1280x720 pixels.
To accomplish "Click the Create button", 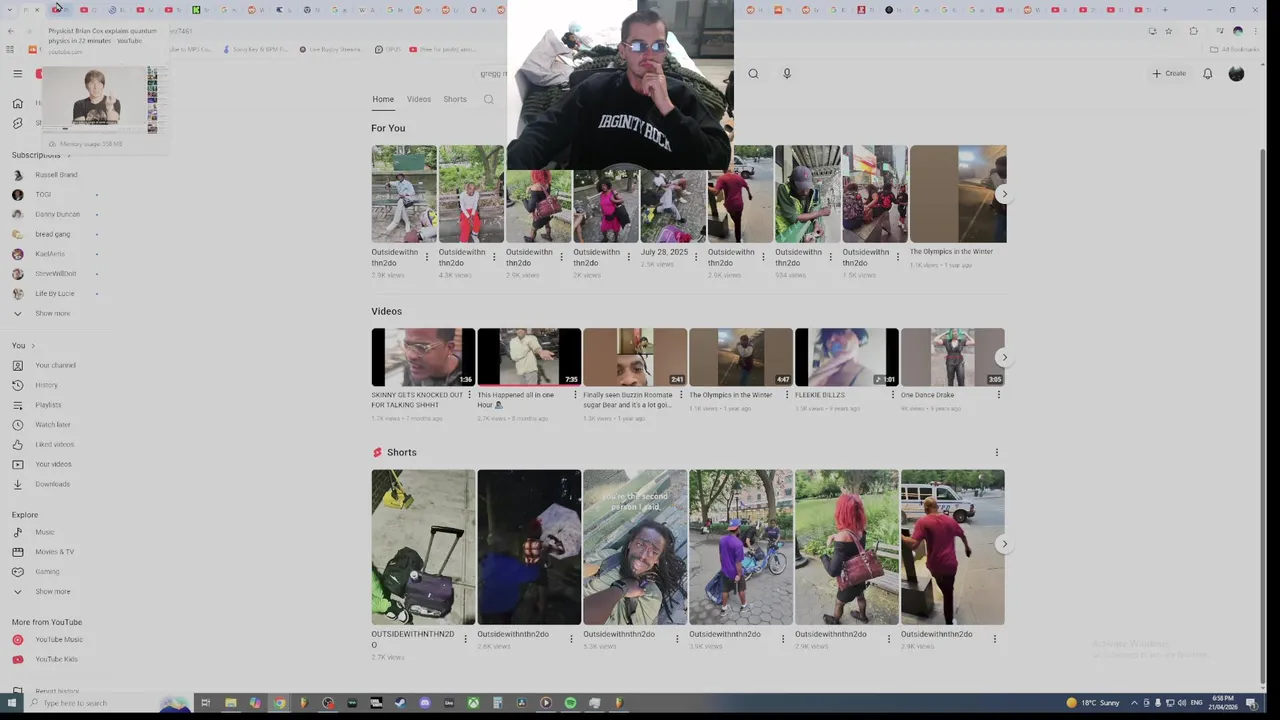I will click(x=1168, y=73).
